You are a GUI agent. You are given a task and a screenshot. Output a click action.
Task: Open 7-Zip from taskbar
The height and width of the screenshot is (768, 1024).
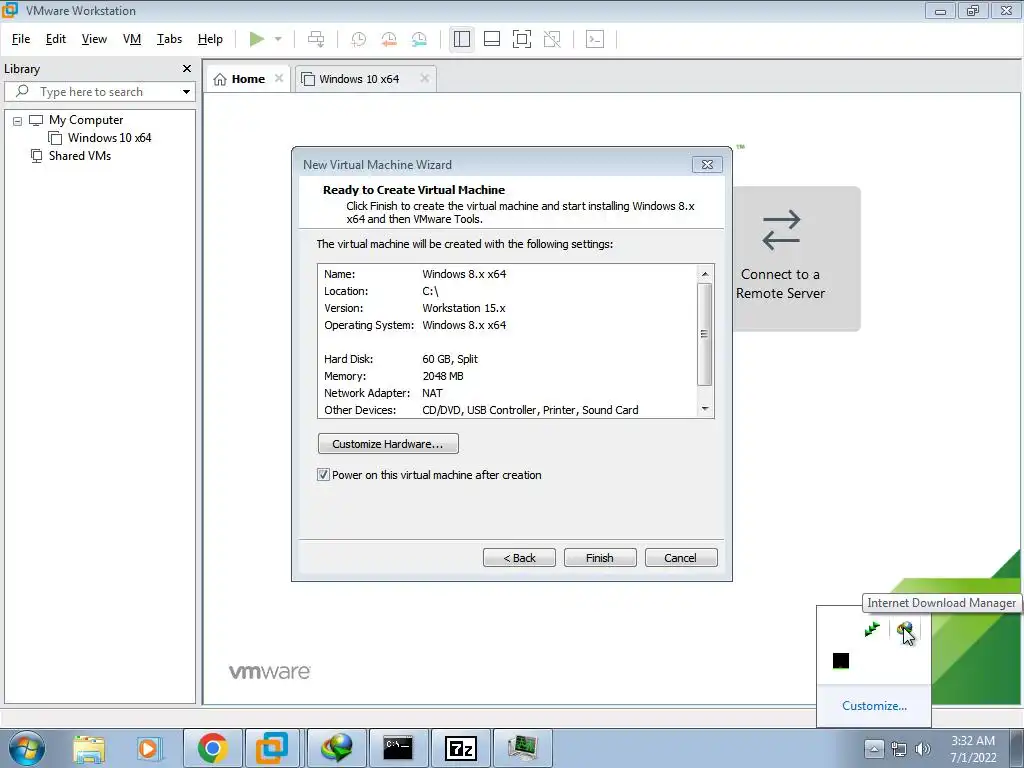click(460, 748)
